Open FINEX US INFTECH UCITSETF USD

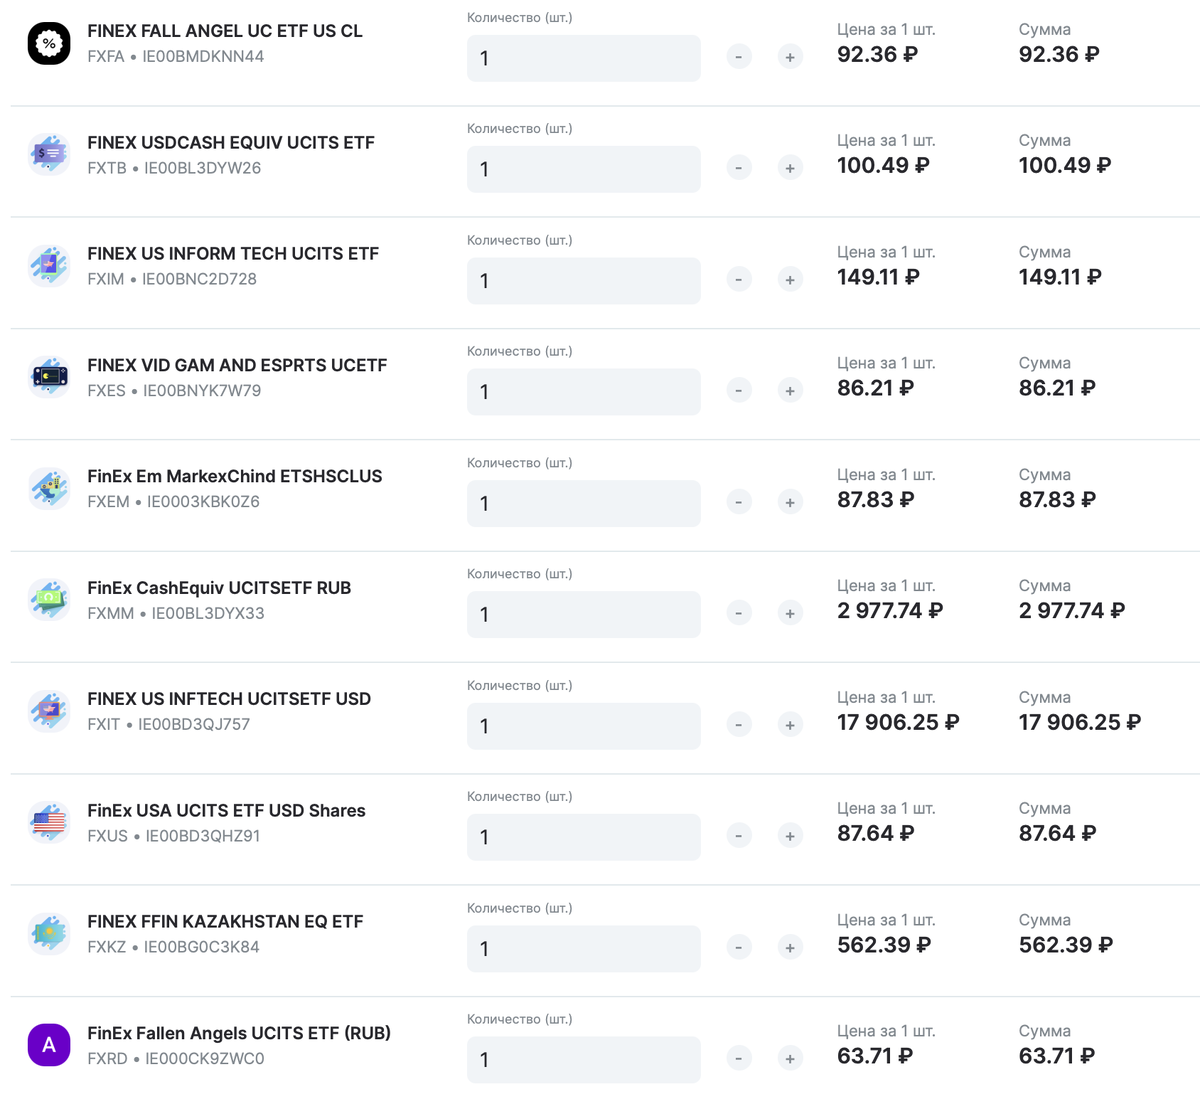228,699
